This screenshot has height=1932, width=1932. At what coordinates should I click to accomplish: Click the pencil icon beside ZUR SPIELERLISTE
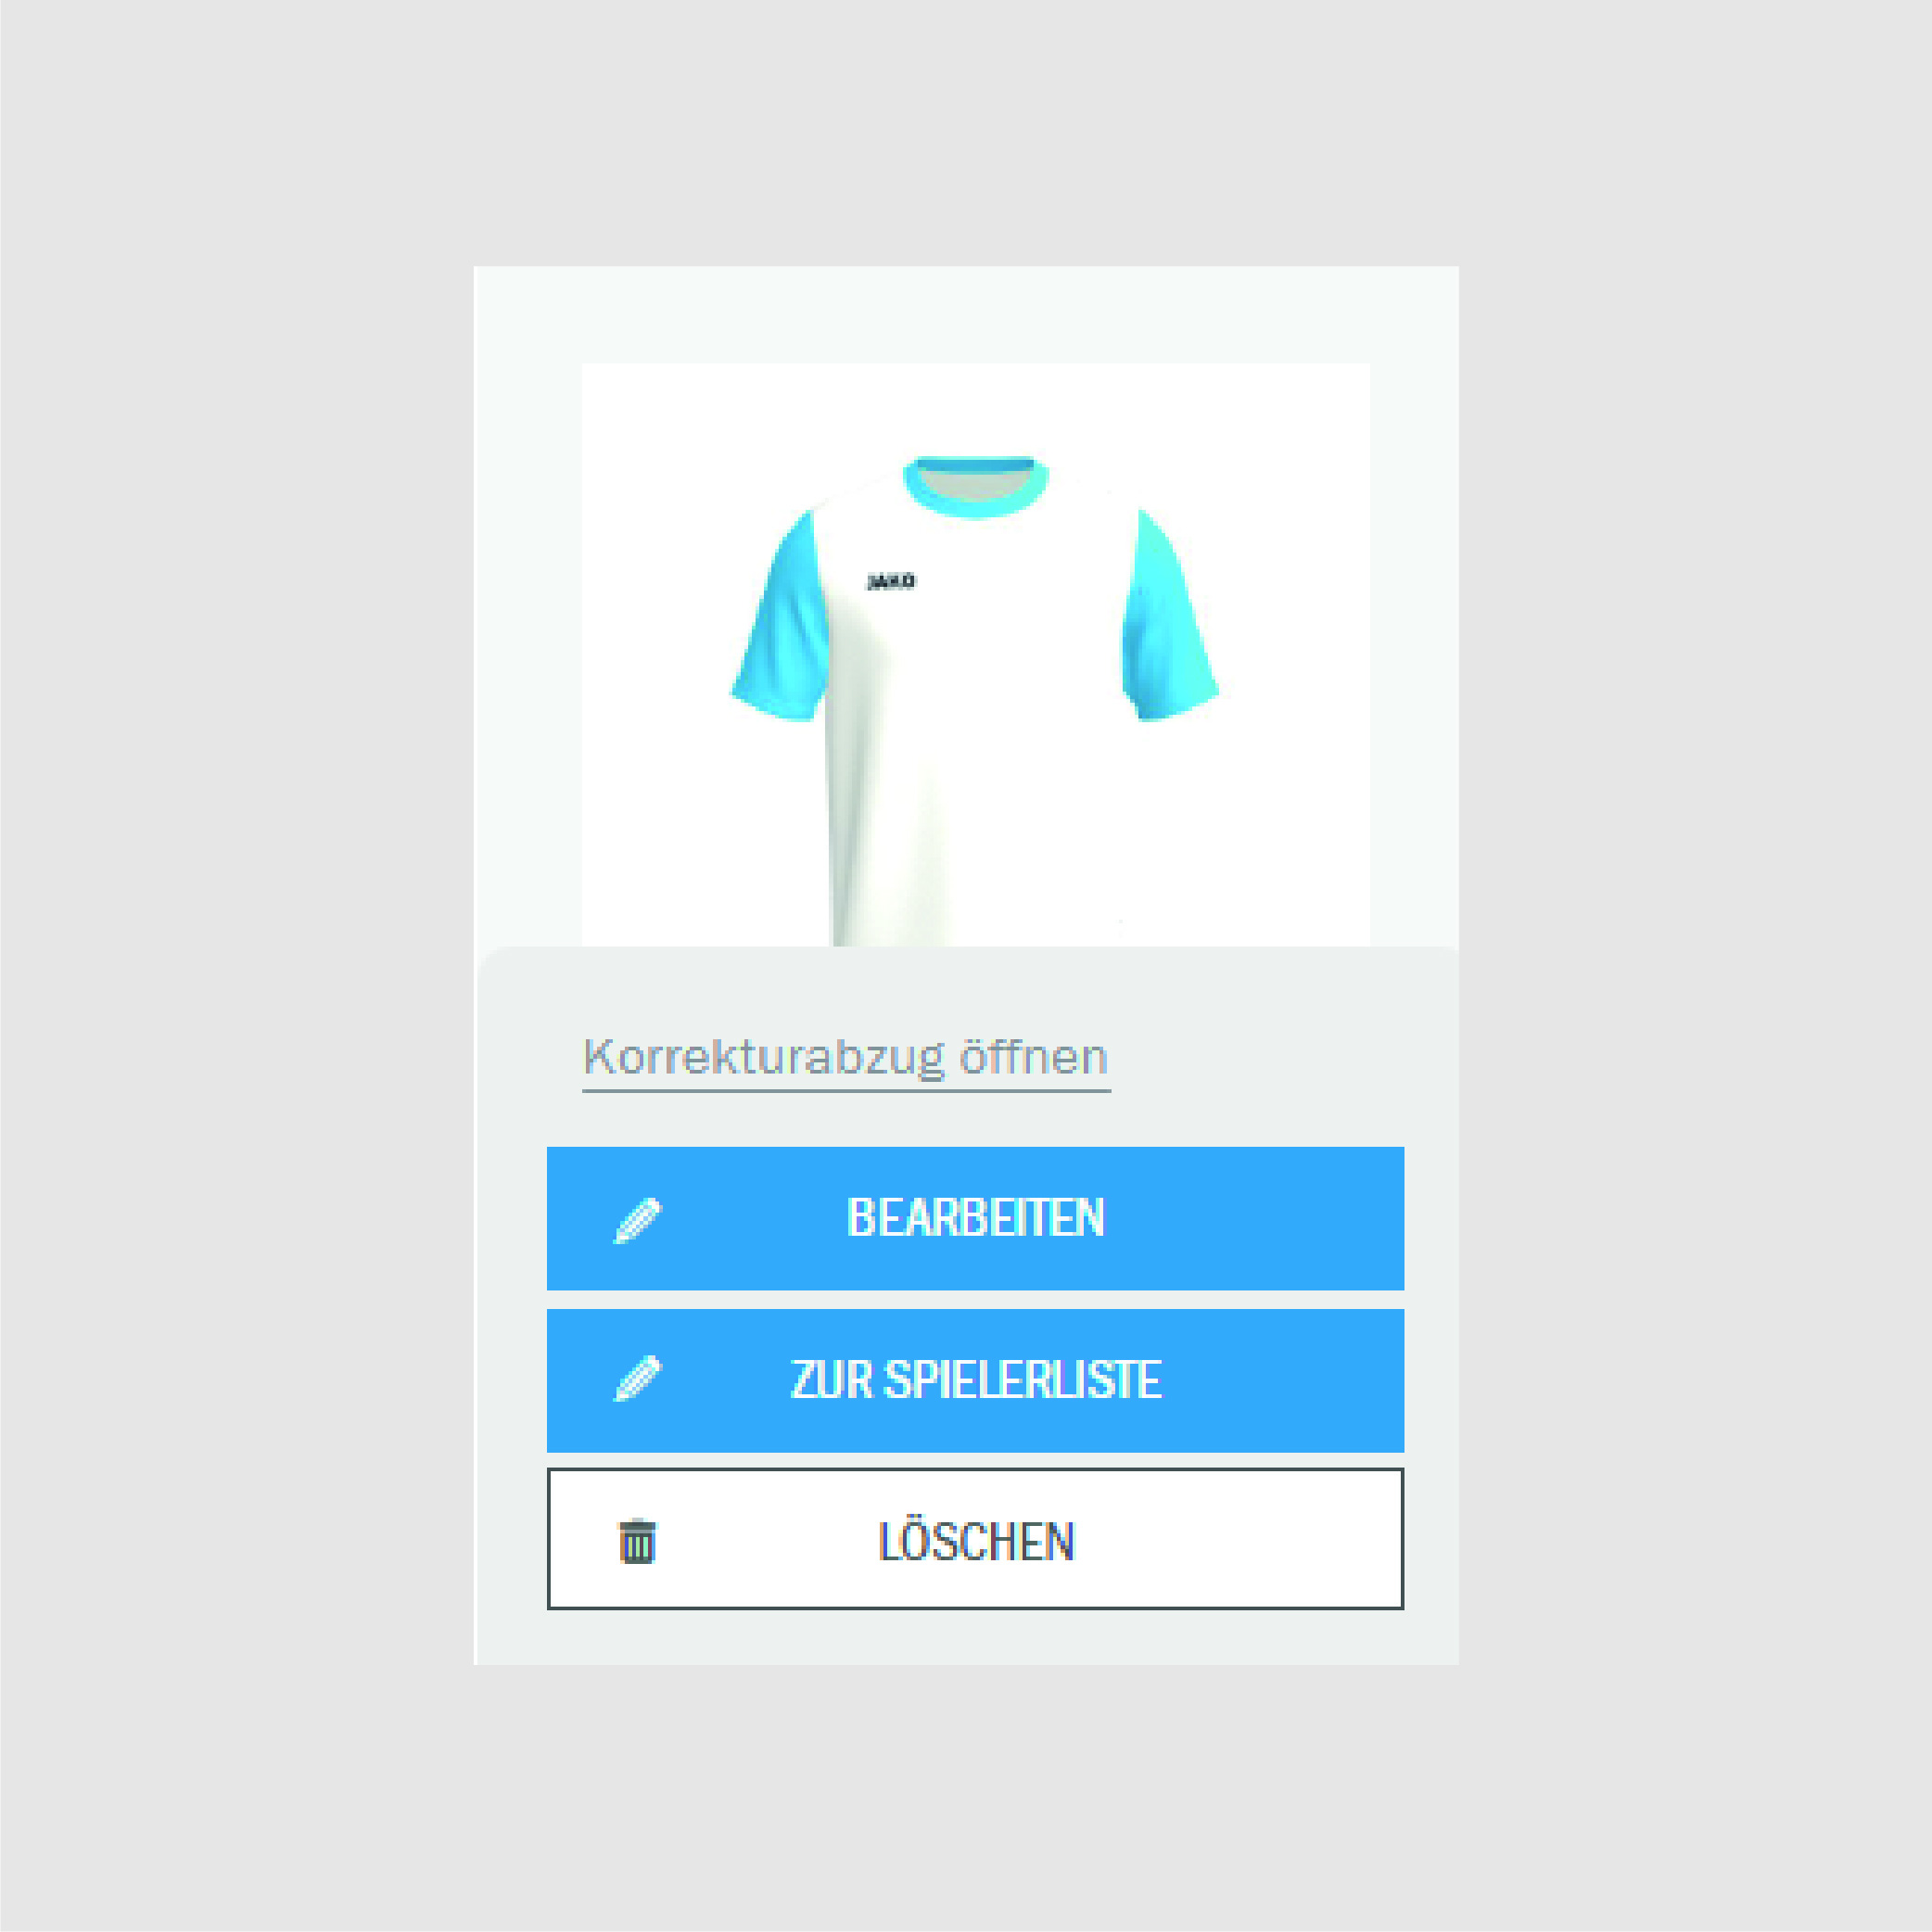click(x=638, y=1379)
